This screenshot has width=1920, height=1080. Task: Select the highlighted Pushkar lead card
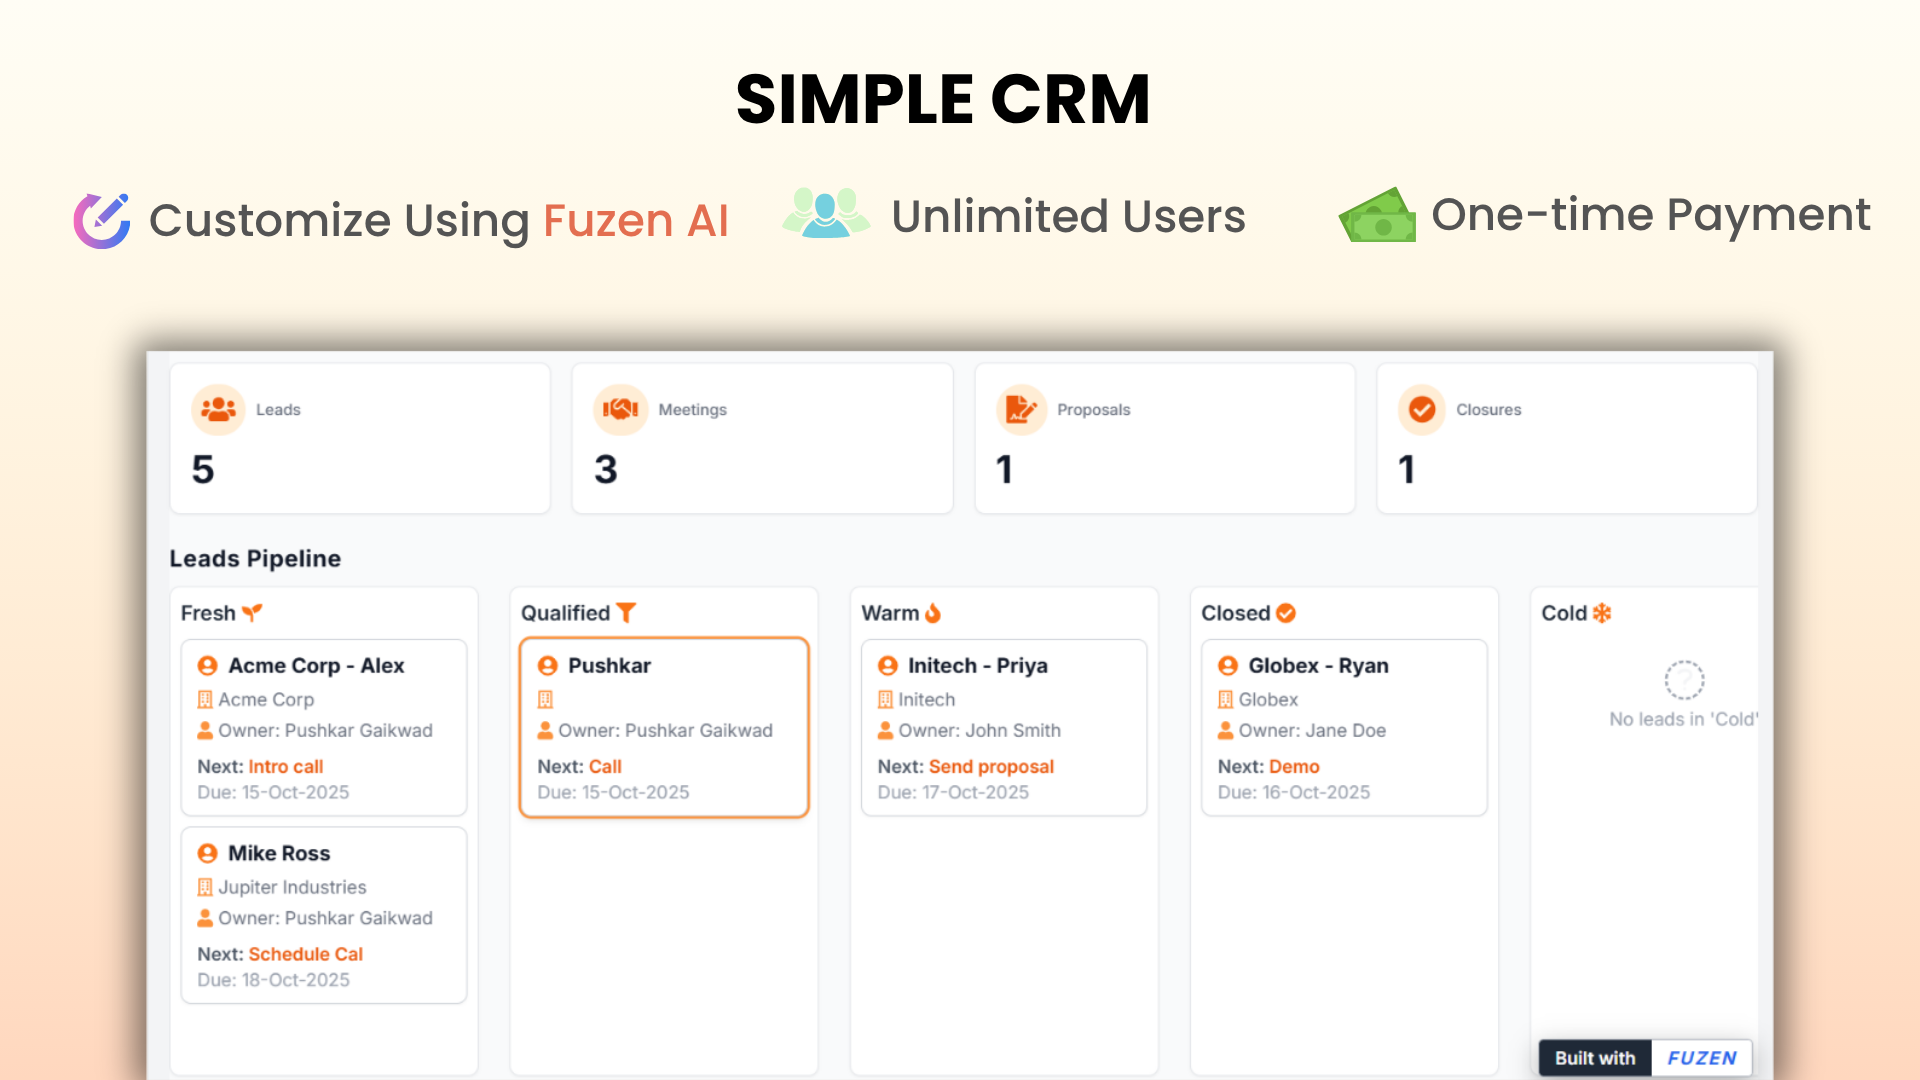point(664,727)
